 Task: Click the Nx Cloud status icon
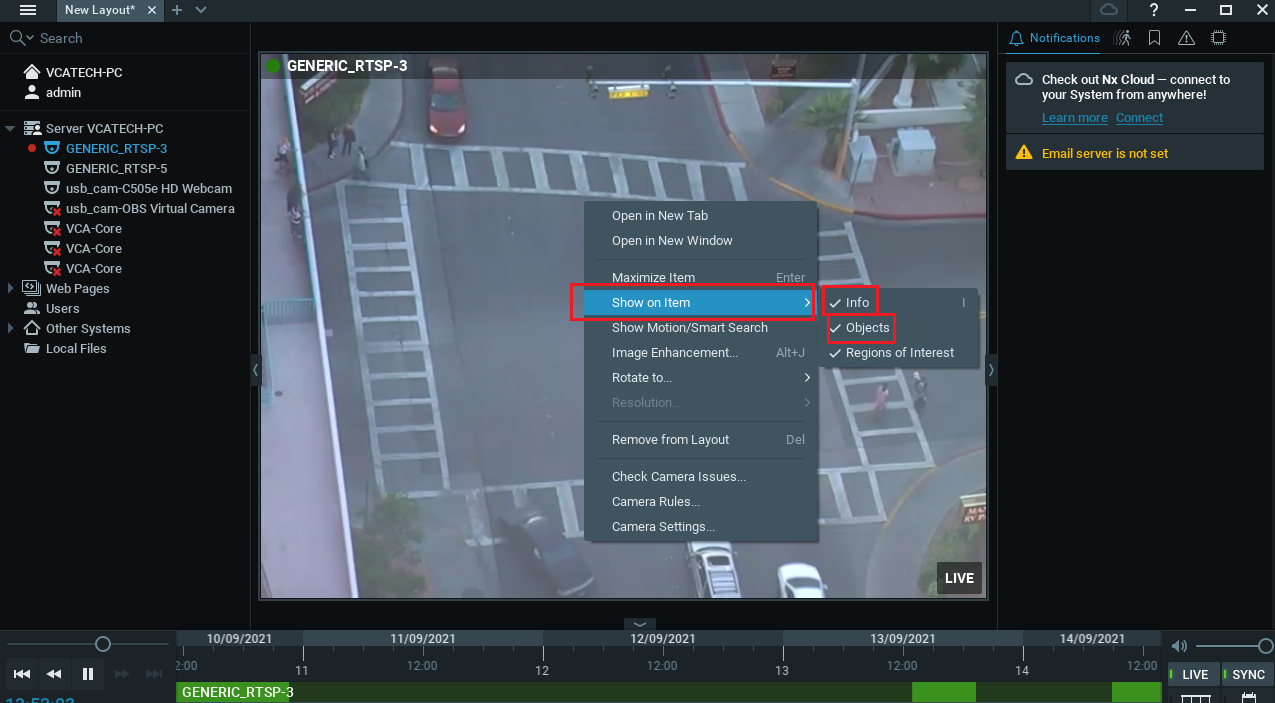pyautogui.click(x=1108, y=10)
